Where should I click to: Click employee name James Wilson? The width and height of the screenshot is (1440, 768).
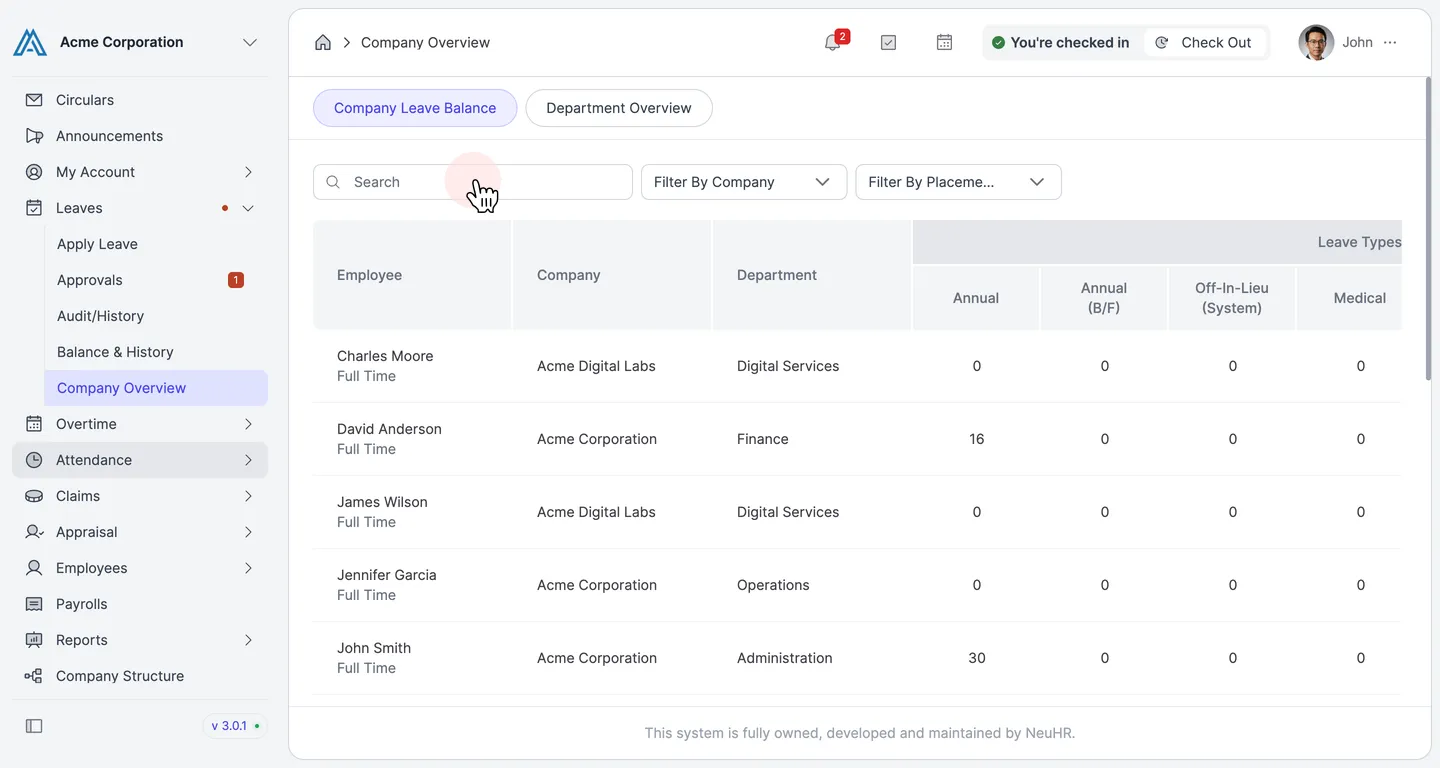[382, 502]
